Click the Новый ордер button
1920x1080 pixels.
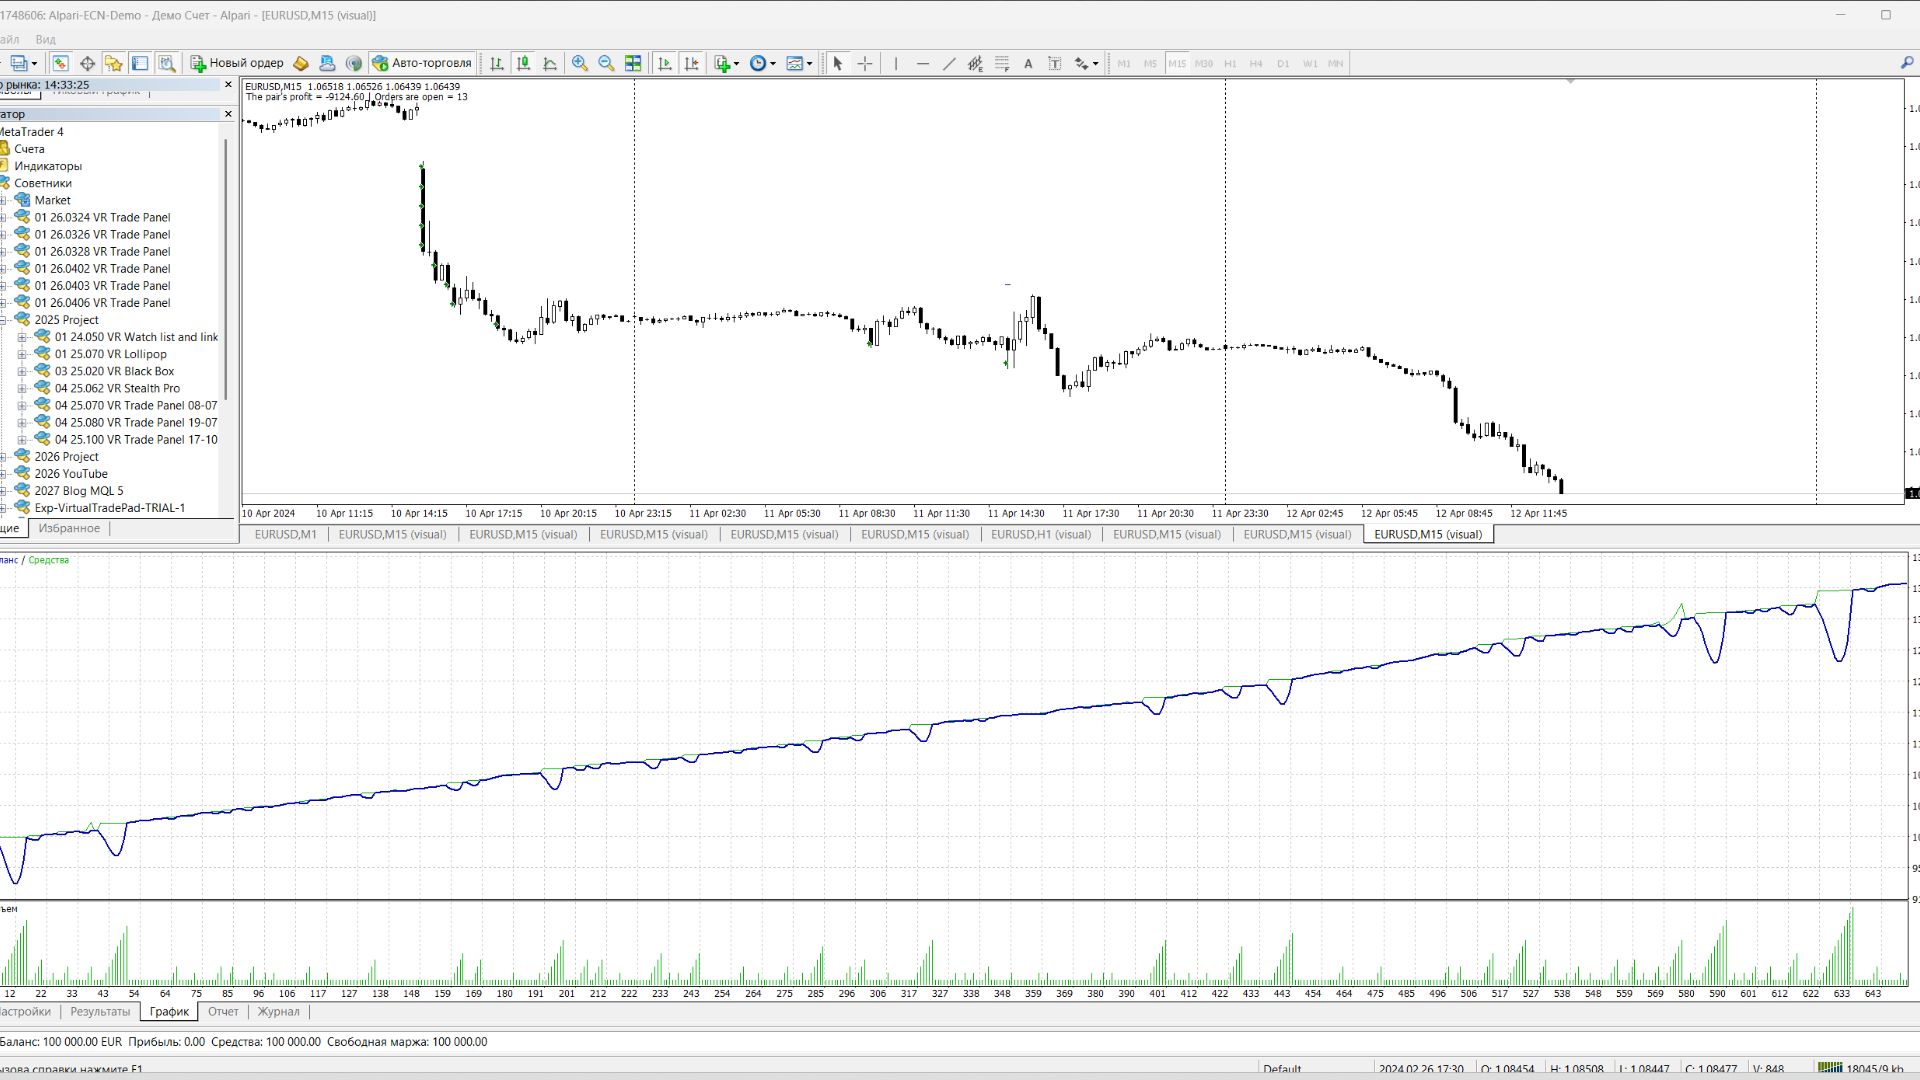click(x=237, y=63)
